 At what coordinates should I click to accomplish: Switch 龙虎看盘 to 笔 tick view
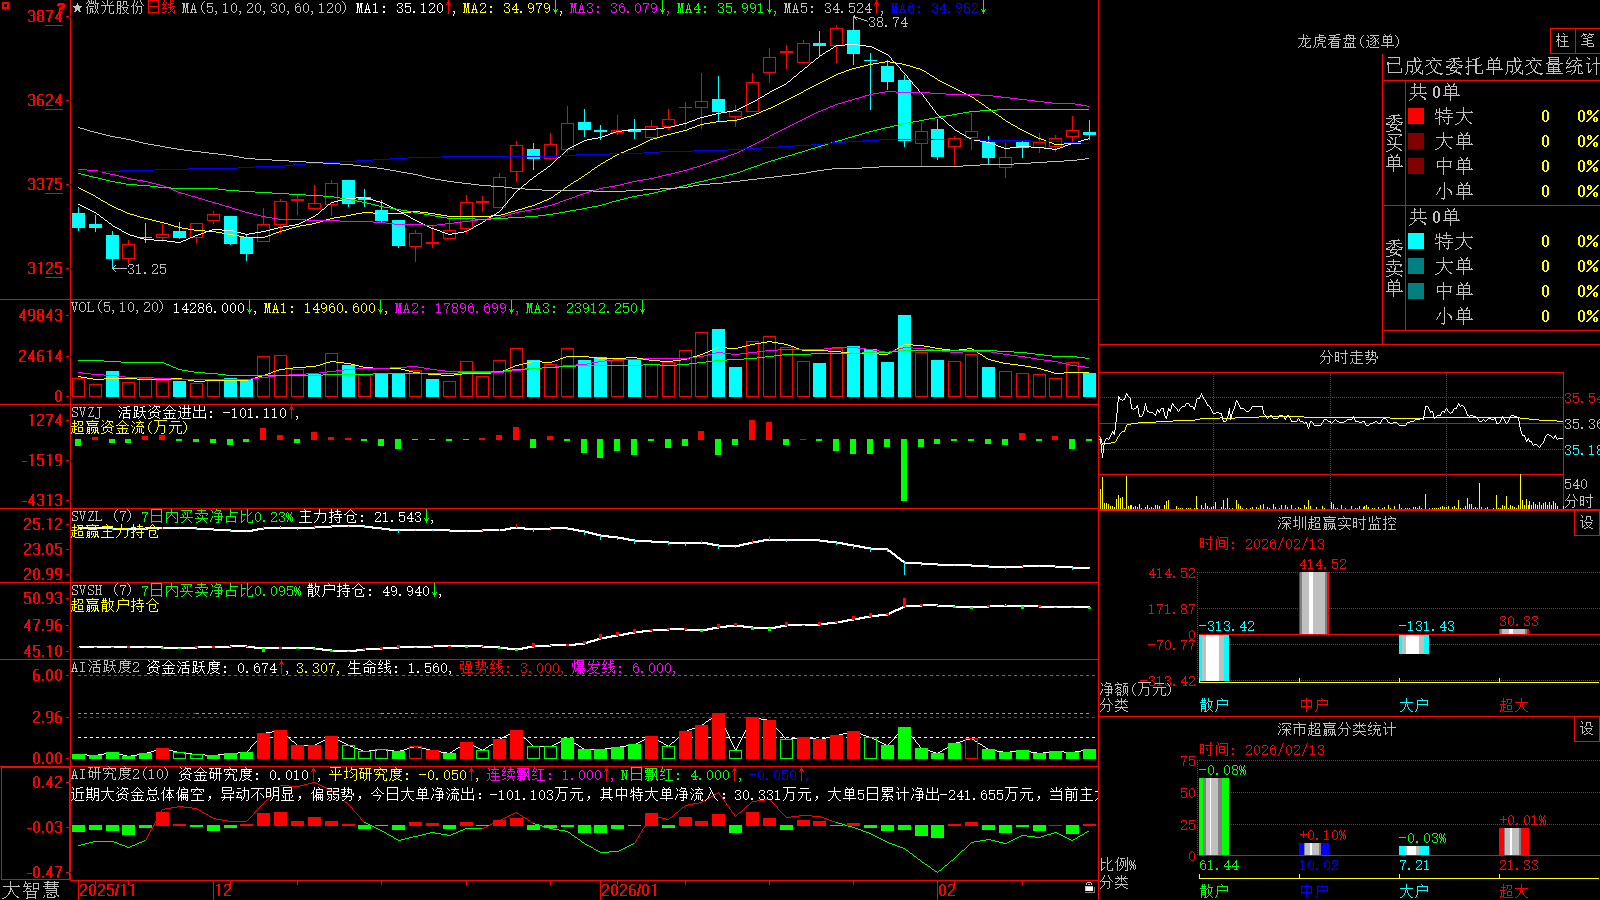[1587, 40]
